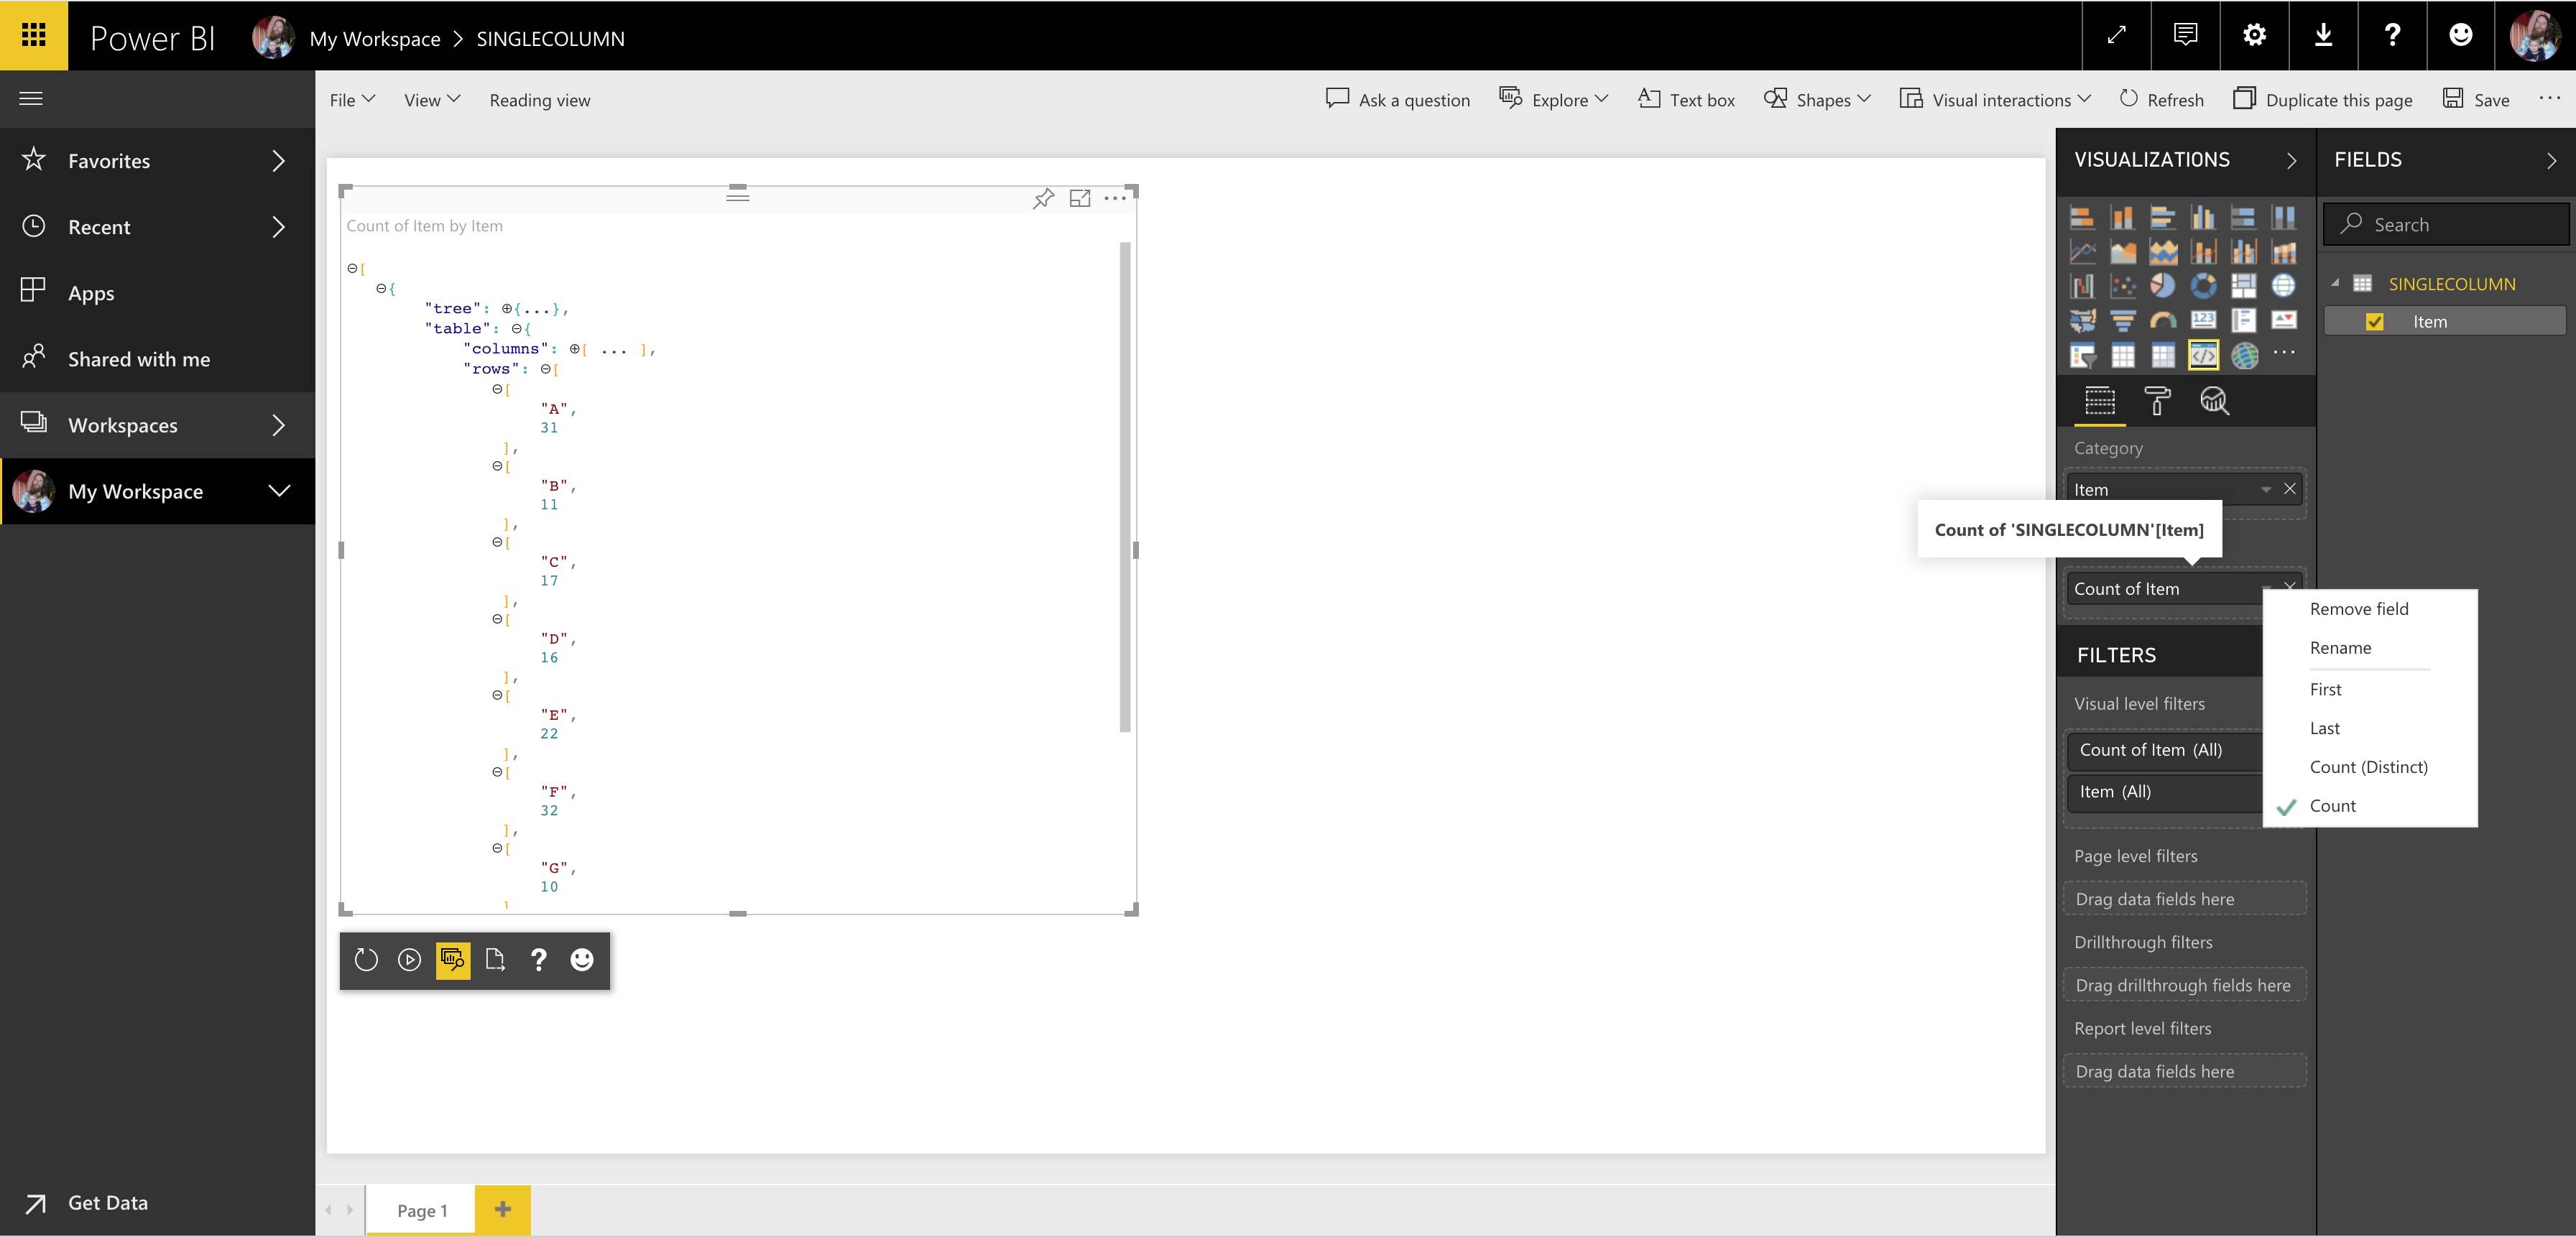2576x1237 pixels.
Task: Click the visual's more options ellipsis
Action: [x=1115, y=198]
